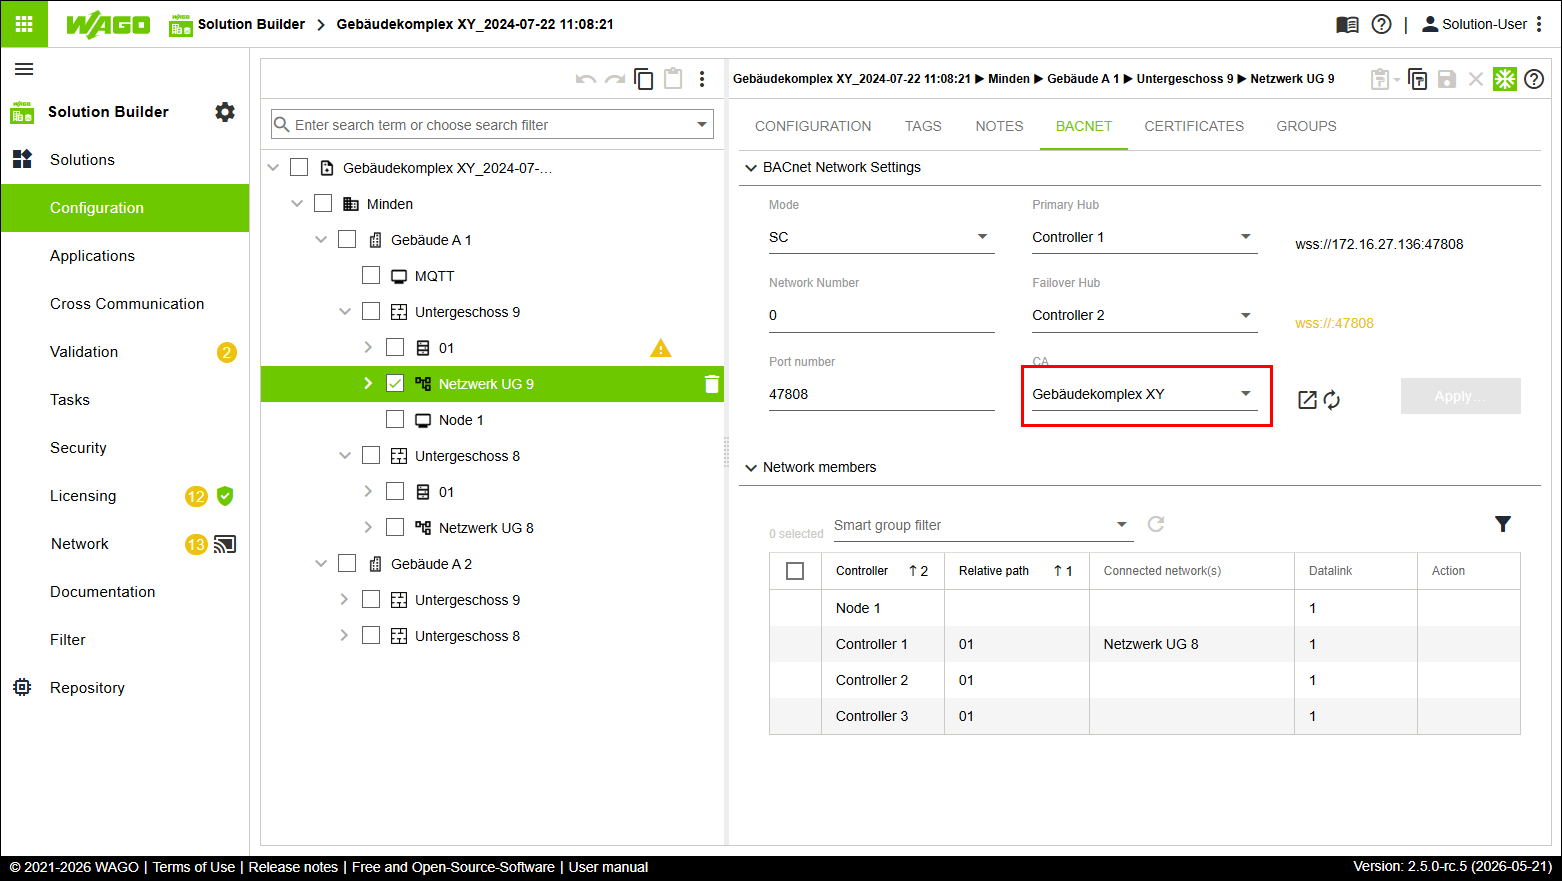
Task: Click the tree search term input field
Action: point(490,125)
